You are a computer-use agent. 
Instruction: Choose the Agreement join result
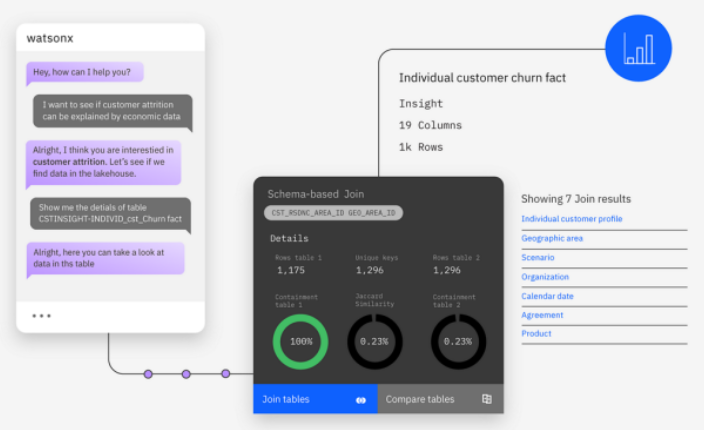[542, 315]
